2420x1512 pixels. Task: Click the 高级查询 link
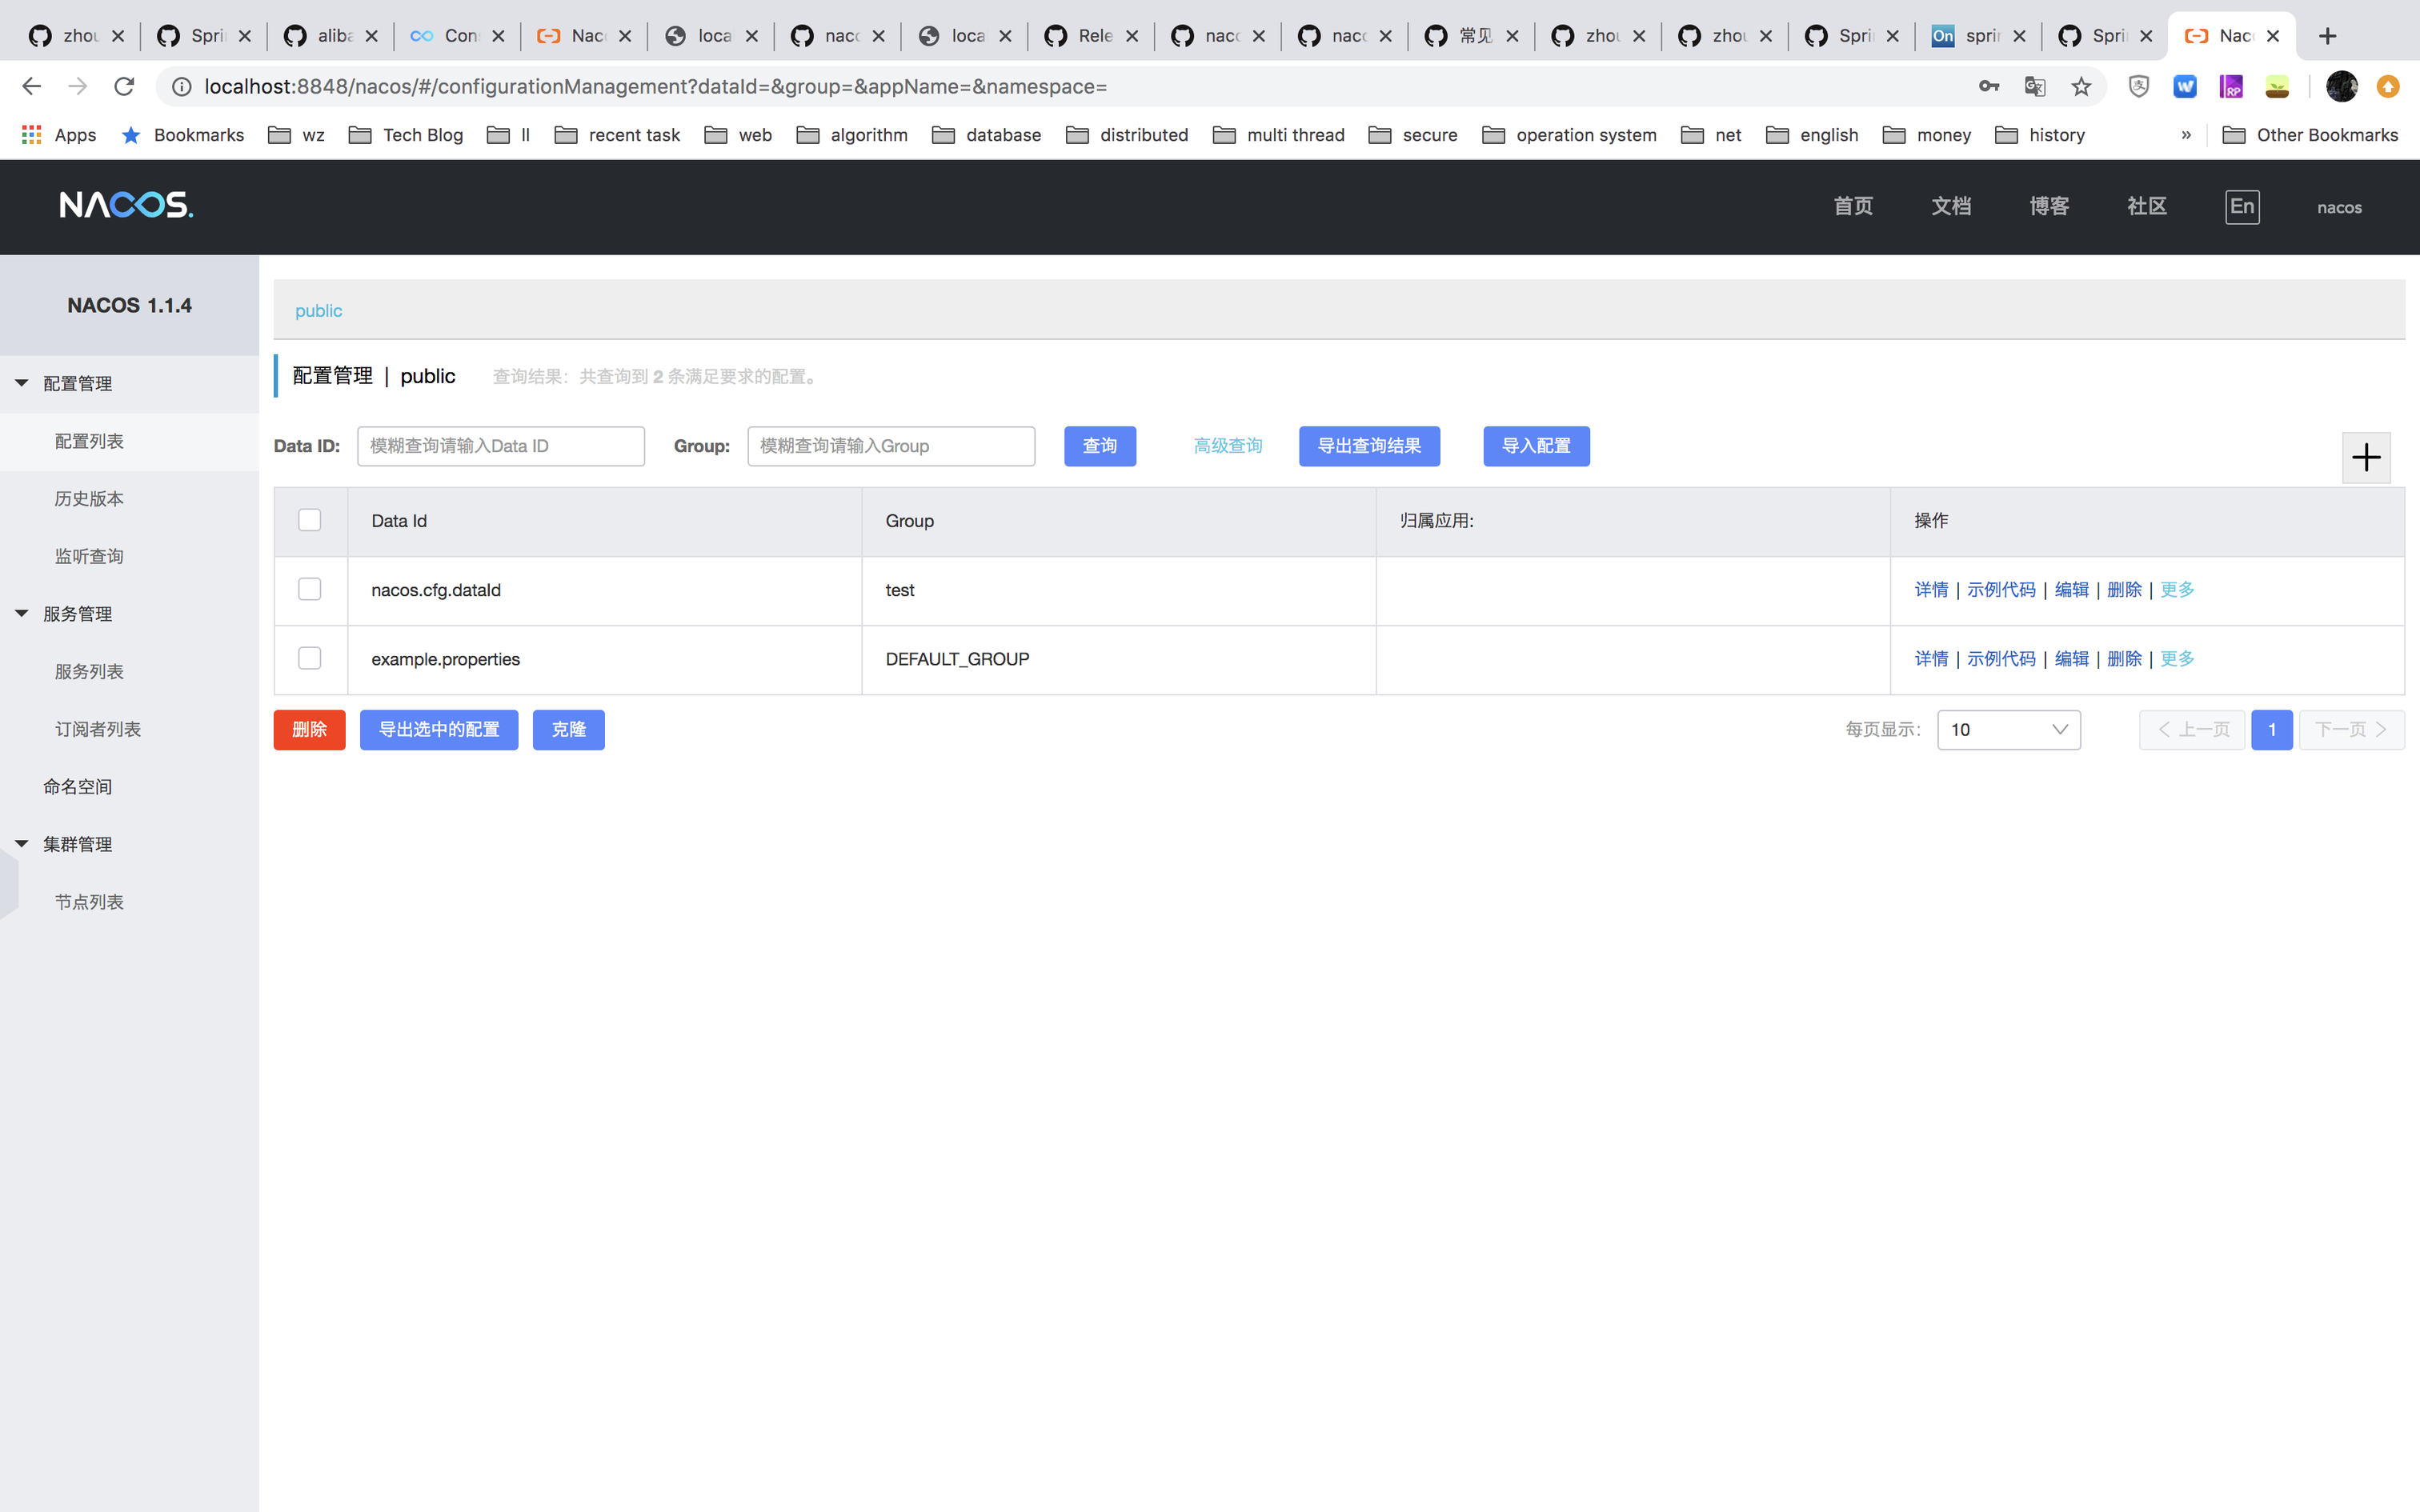(1227, 446)
